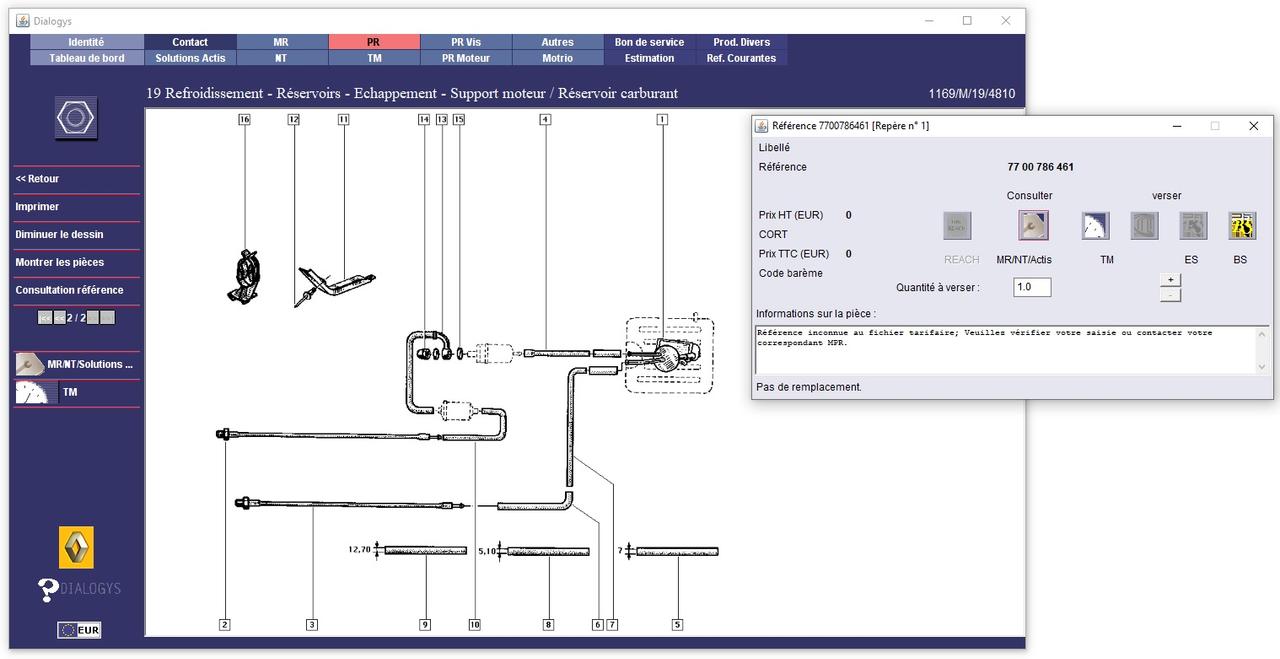Image resolution: width=1280 pixels, height=659 pixels.
Task: Open the MR tab
Action: coord(281,42)
